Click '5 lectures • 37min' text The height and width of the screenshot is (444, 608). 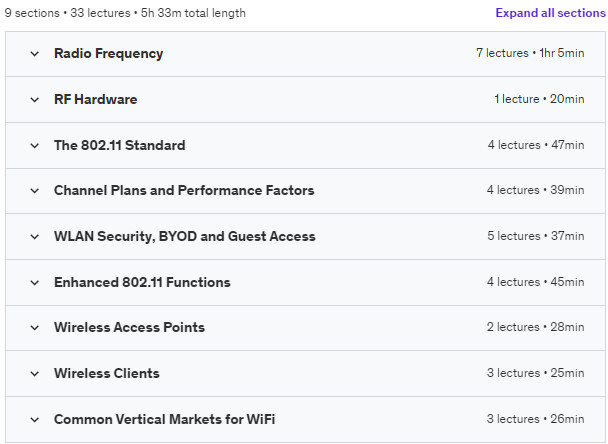point(535,236)
